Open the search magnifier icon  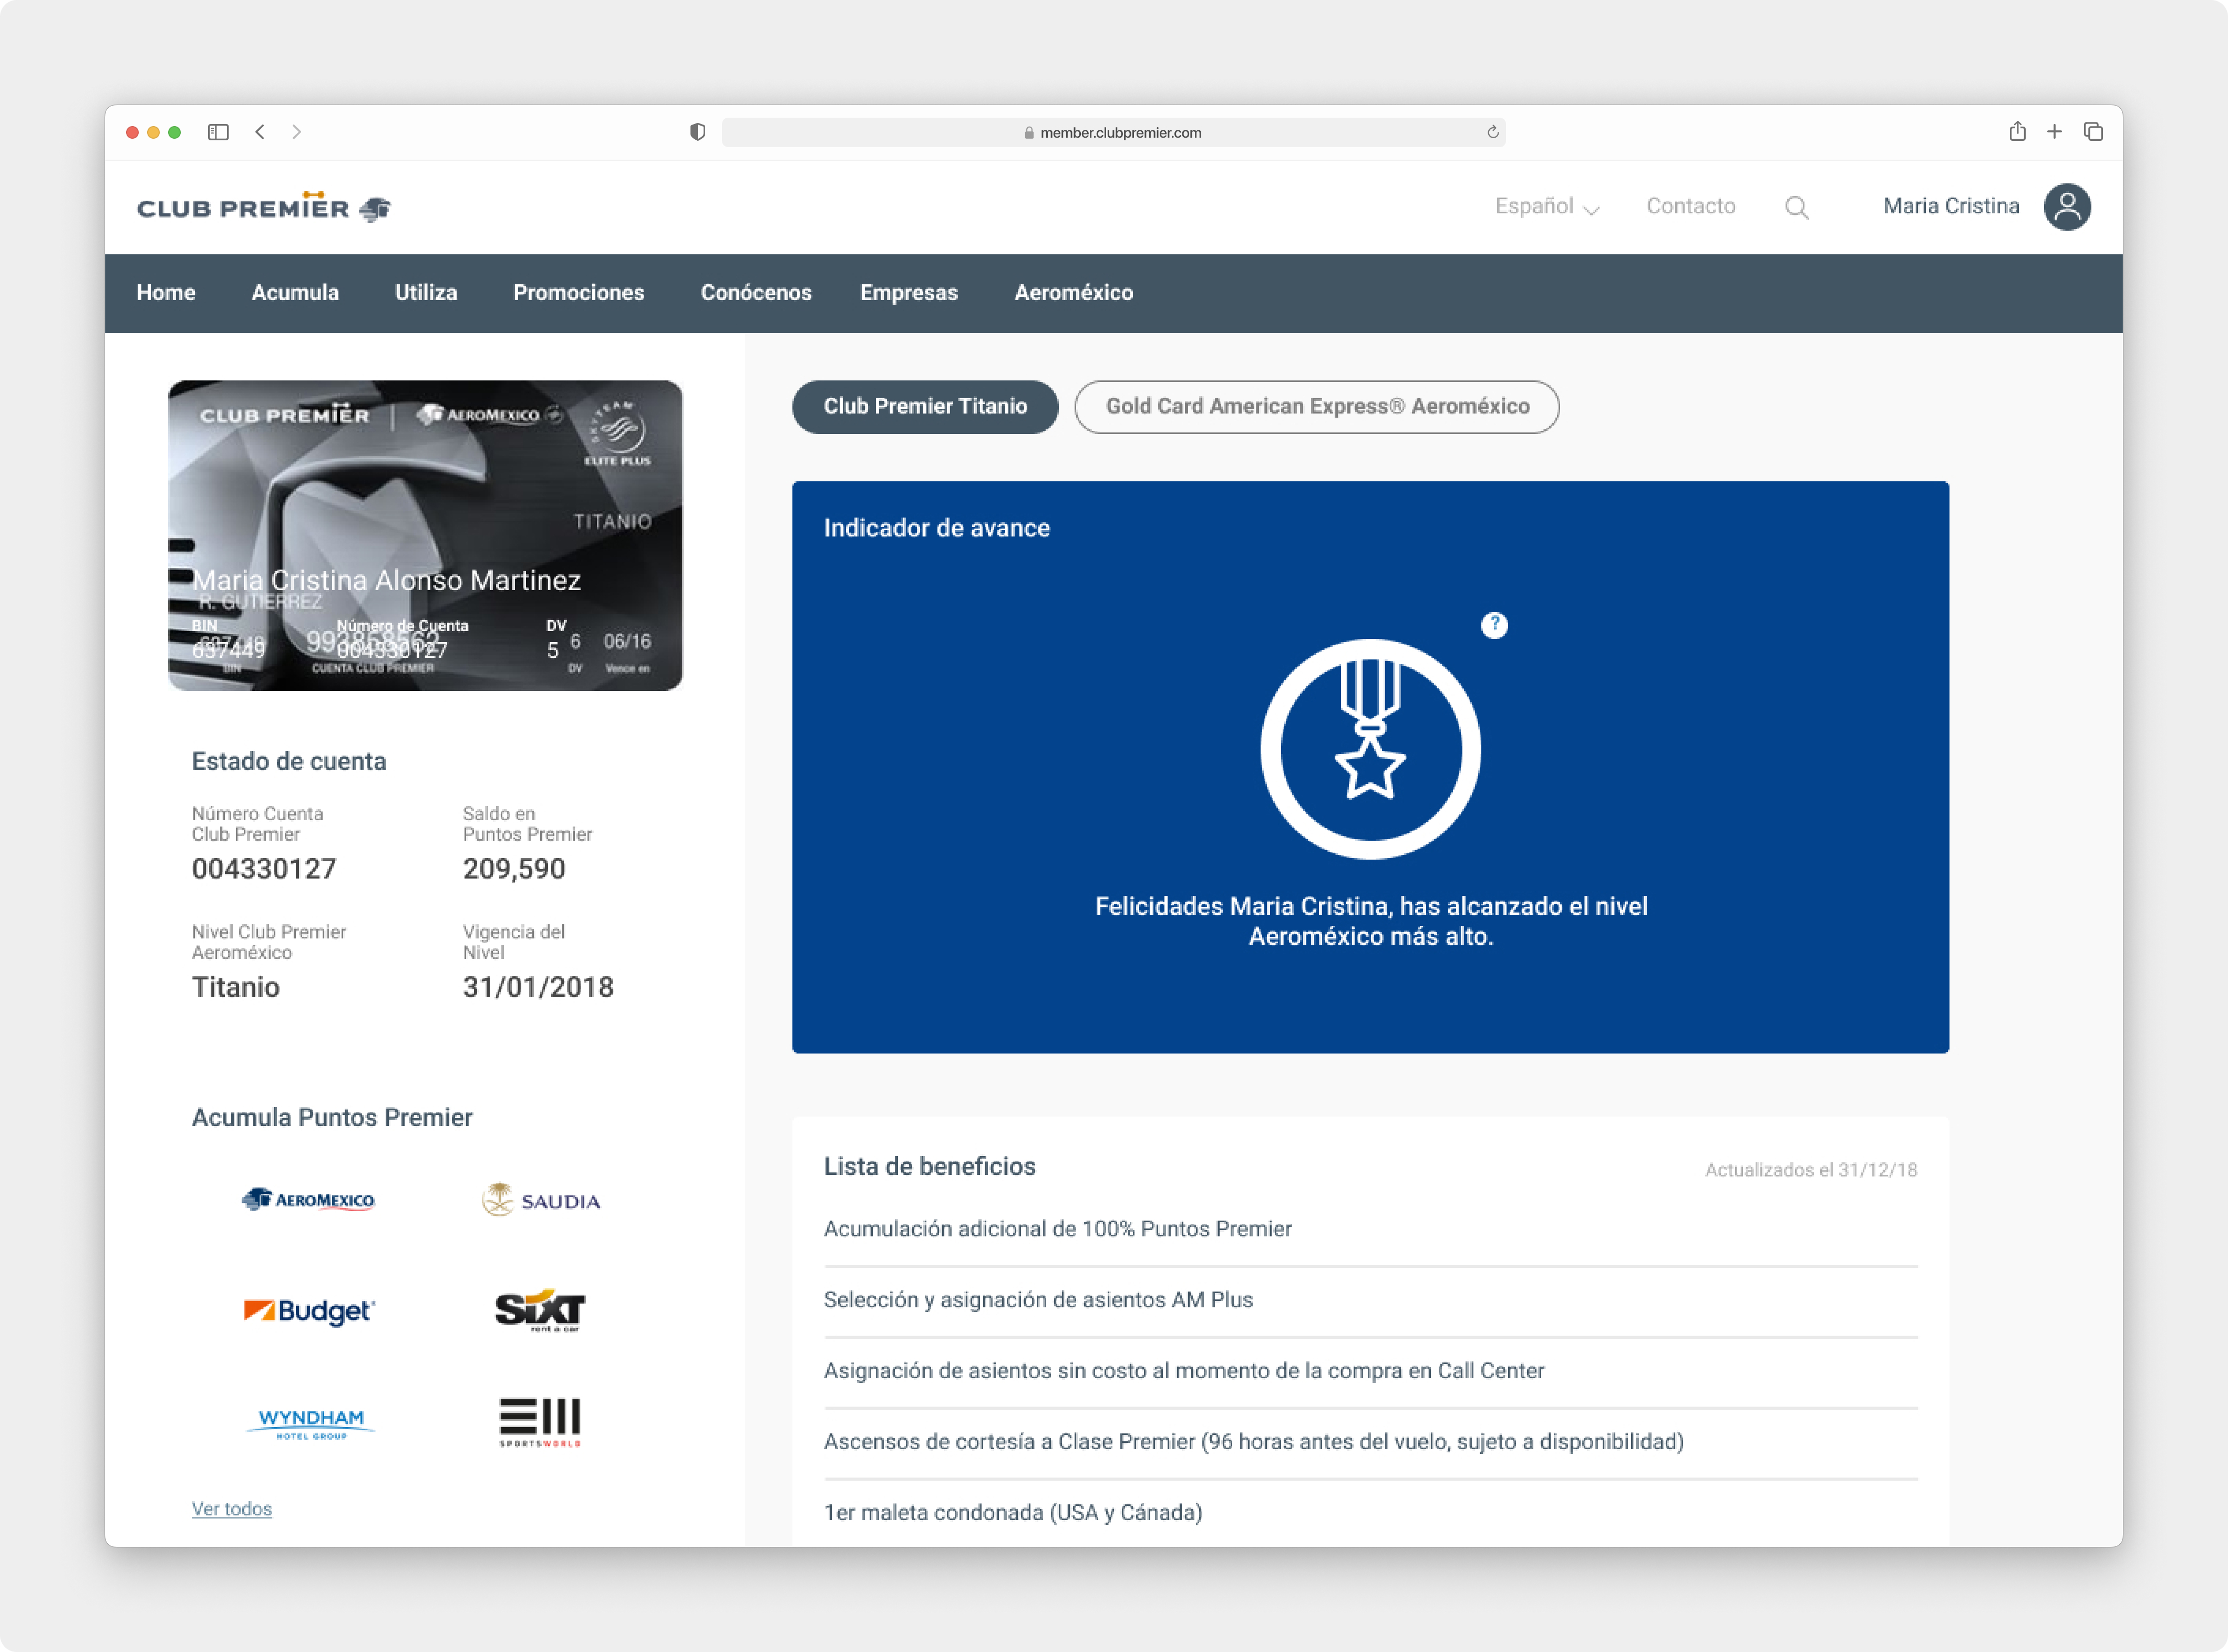1796,207
